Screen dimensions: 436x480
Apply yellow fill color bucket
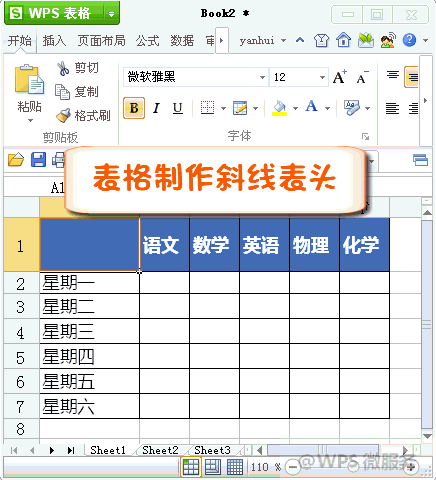pos(280,108)
